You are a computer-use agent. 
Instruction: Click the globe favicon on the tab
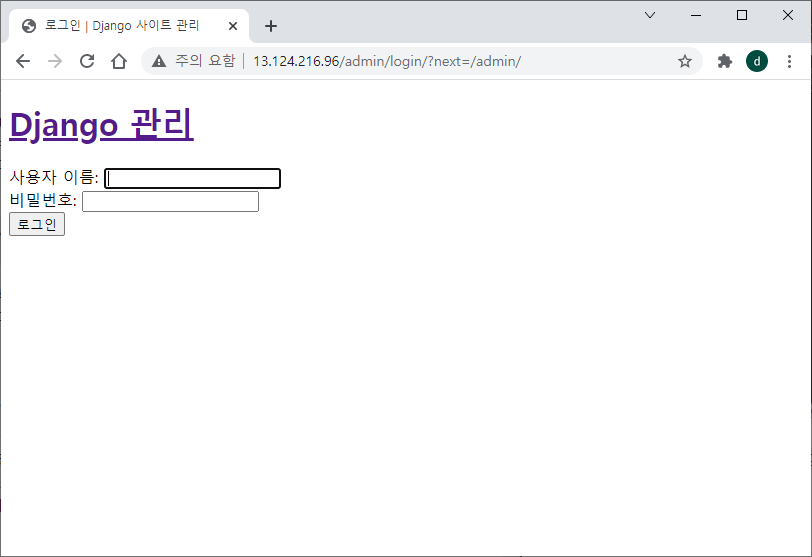29,26
